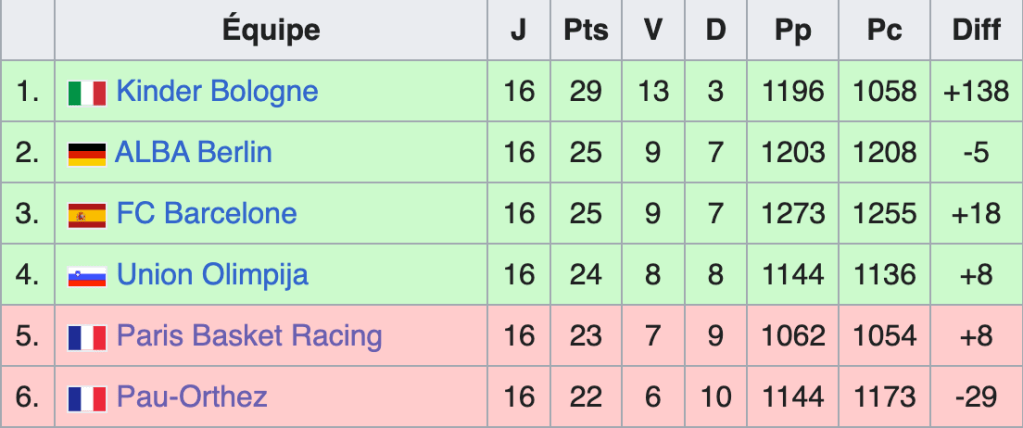1023x428 pixels.
Task: Go to Union Olimpija page
Action: 212,275
